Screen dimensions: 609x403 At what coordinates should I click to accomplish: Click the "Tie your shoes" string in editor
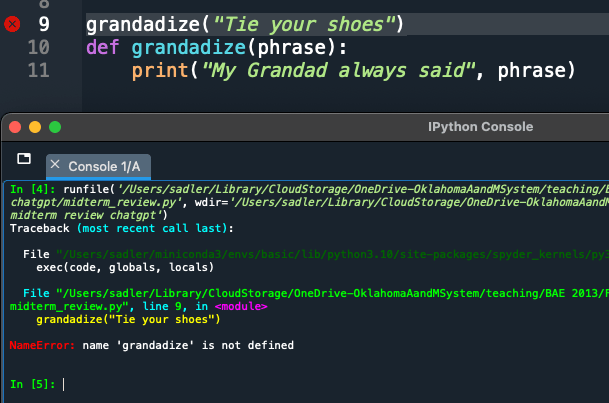[x=304, y=24]
